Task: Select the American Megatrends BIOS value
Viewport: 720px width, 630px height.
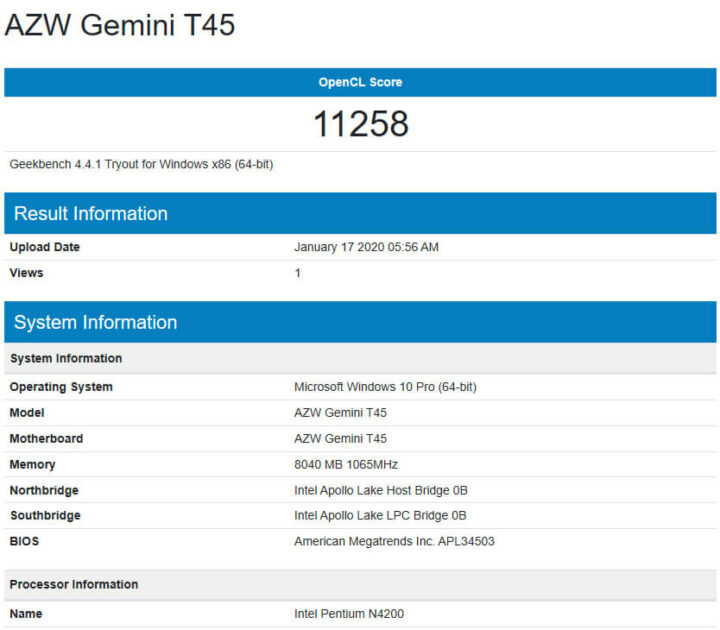Action: click(394, 542)
